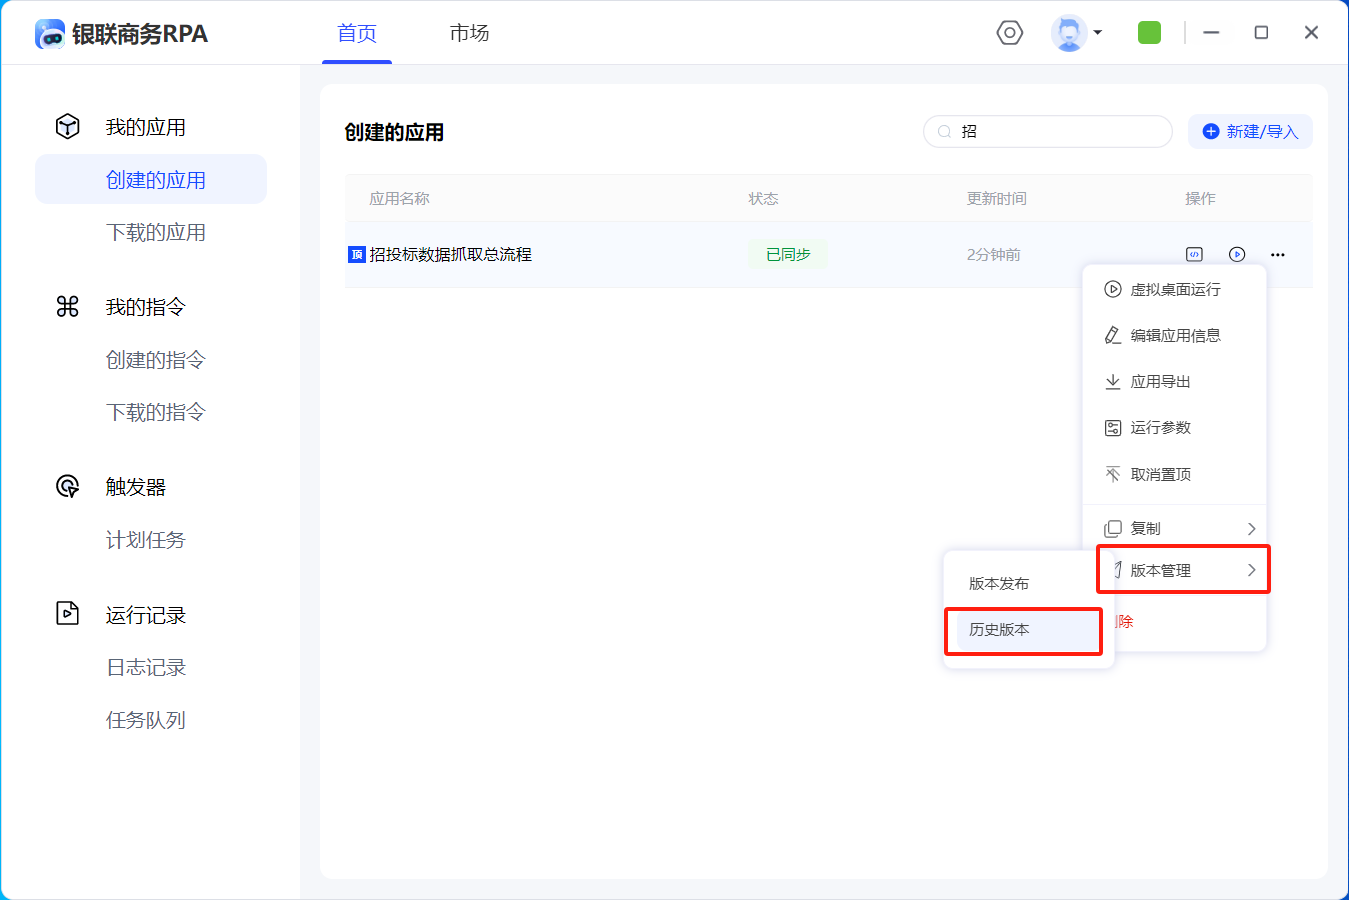Open the user avatar account dropdown
1349x900 pixels.
point(1076,33)
